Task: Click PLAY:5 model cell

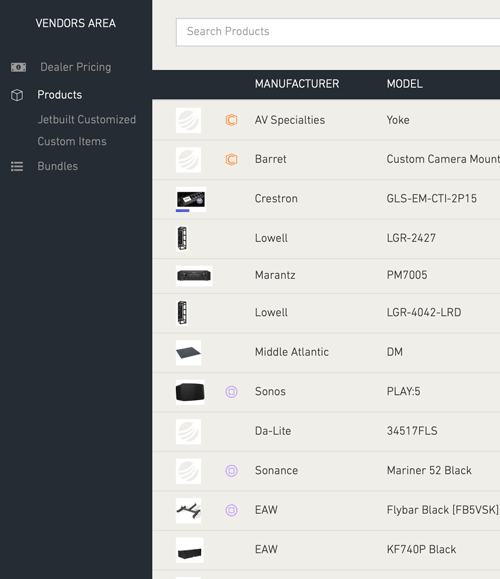Action: (x=404, y=391)
